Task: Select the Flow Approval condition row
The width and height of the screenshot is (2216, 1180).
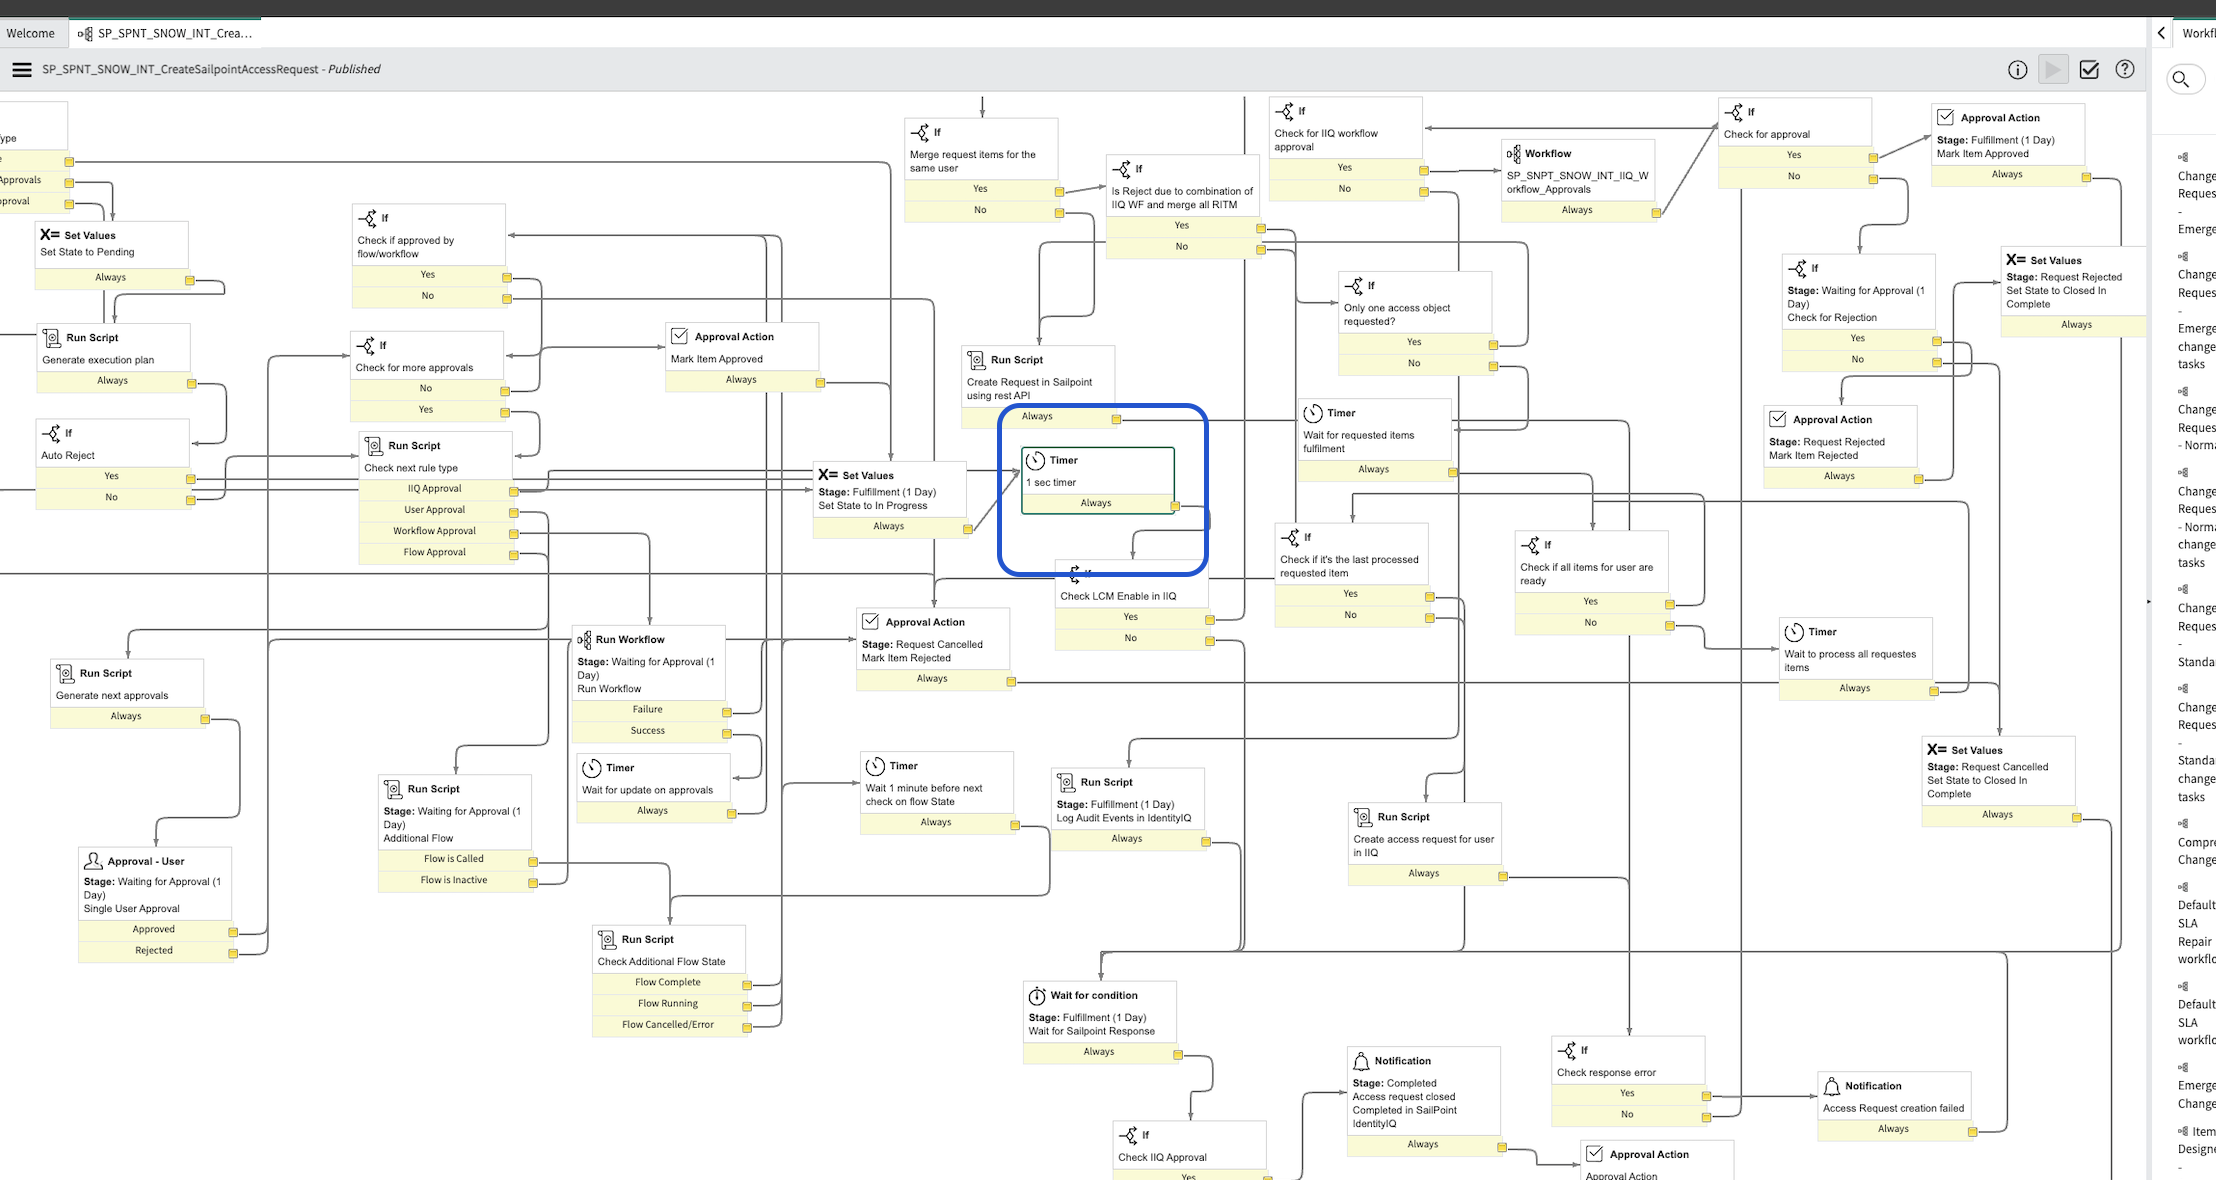Action: [434, 552]
